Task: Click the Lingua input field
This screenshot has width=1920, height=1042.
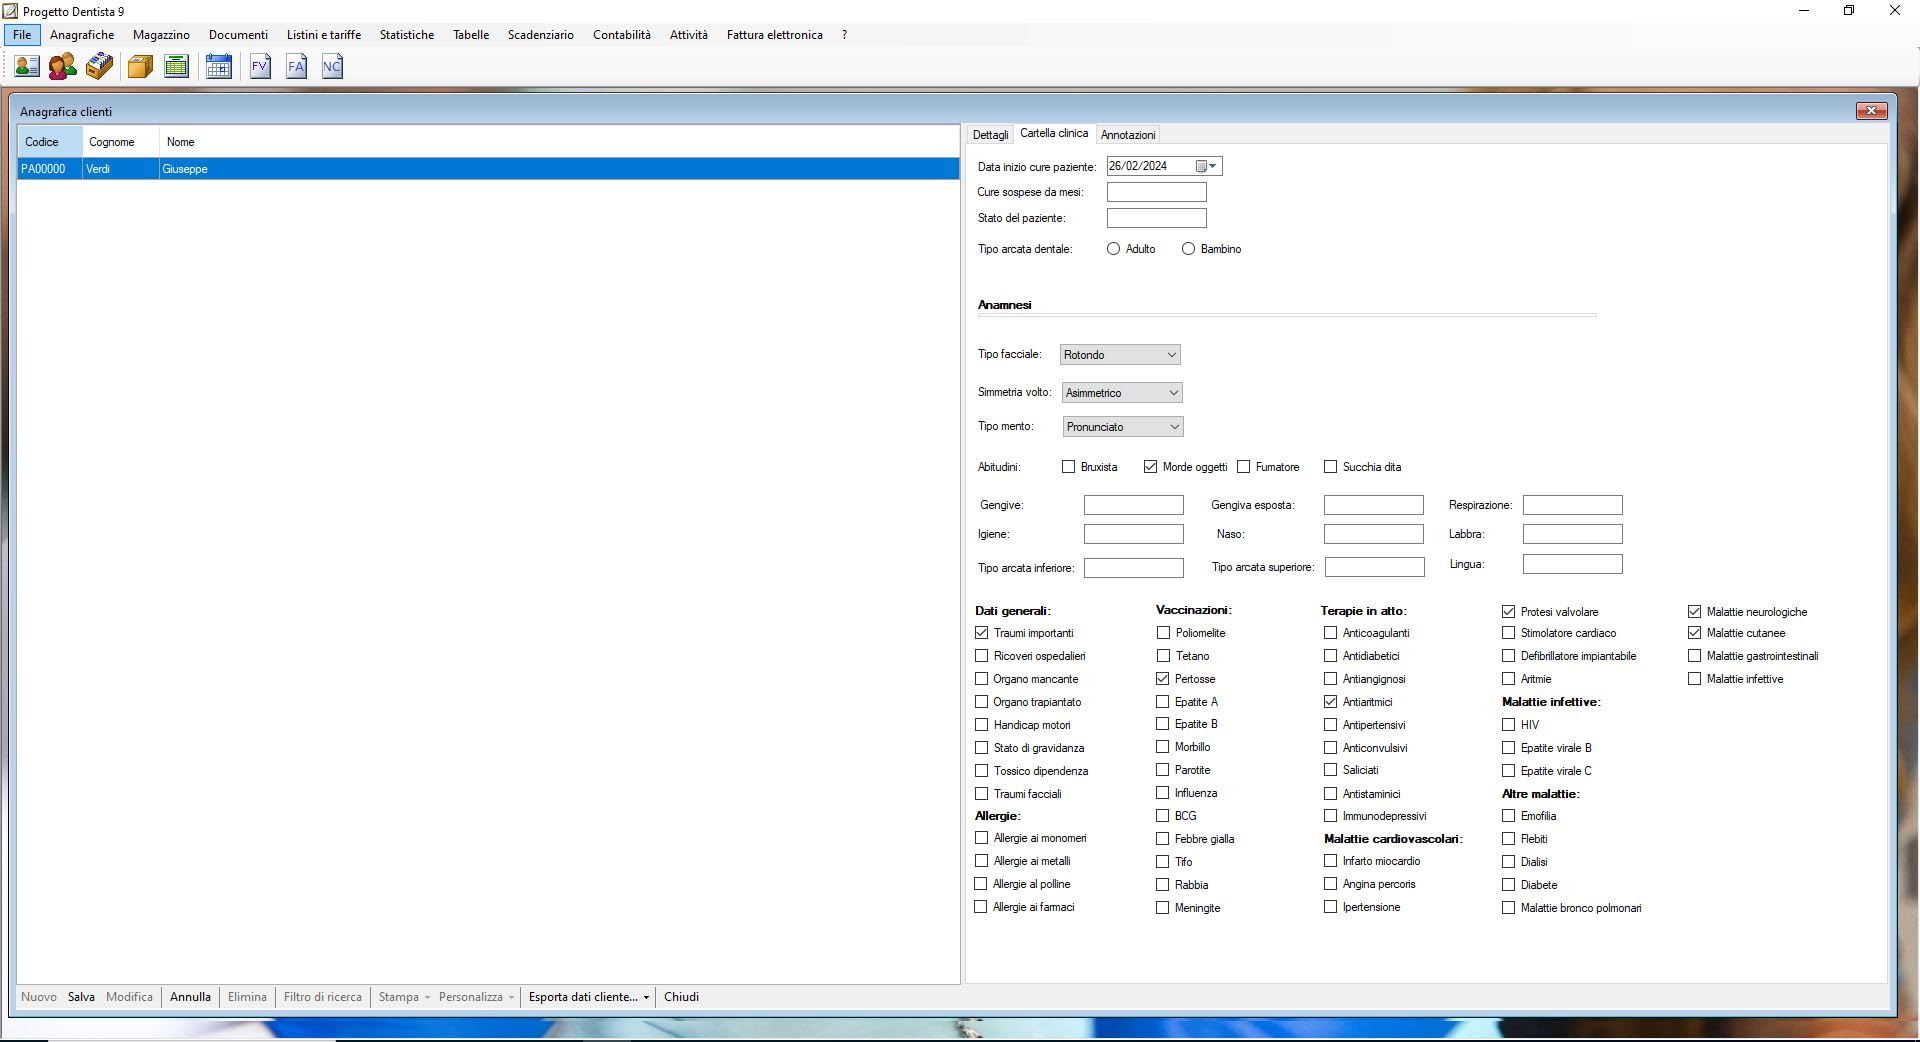Action: tap(1572, 564)
